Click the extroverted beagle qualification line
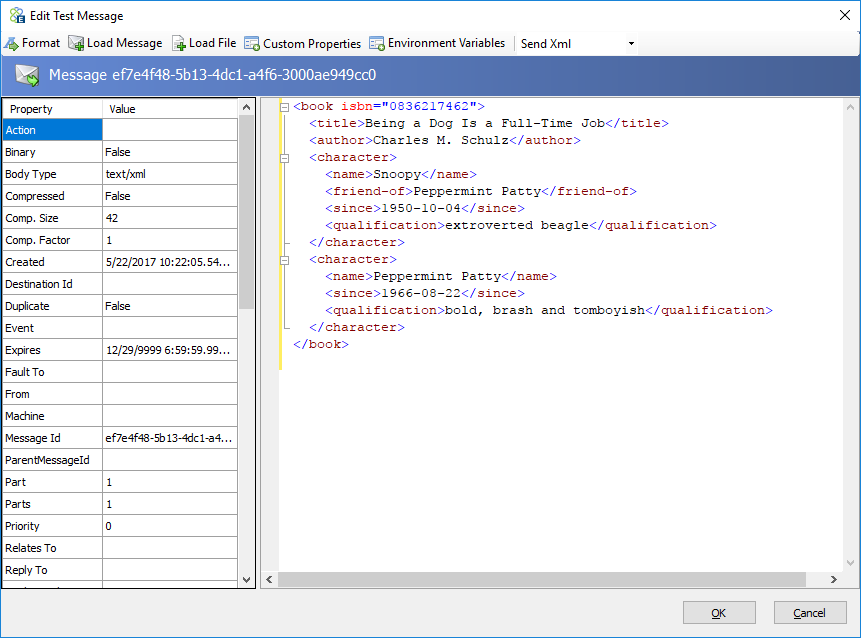The height and width of the screenshot is (638, 861). pos(521,226)
